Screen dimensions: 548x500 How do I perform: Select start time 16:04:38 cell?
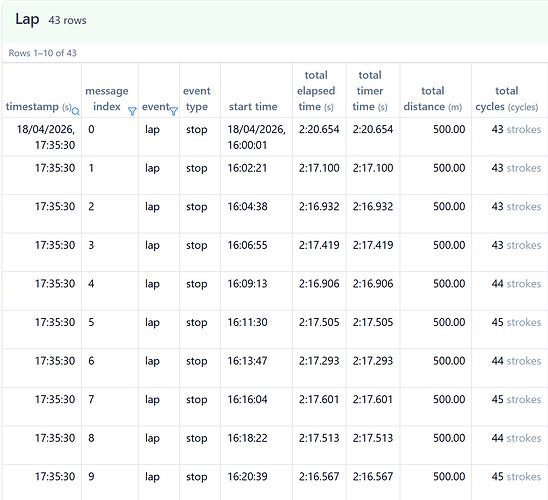click(x=247, y=207)
